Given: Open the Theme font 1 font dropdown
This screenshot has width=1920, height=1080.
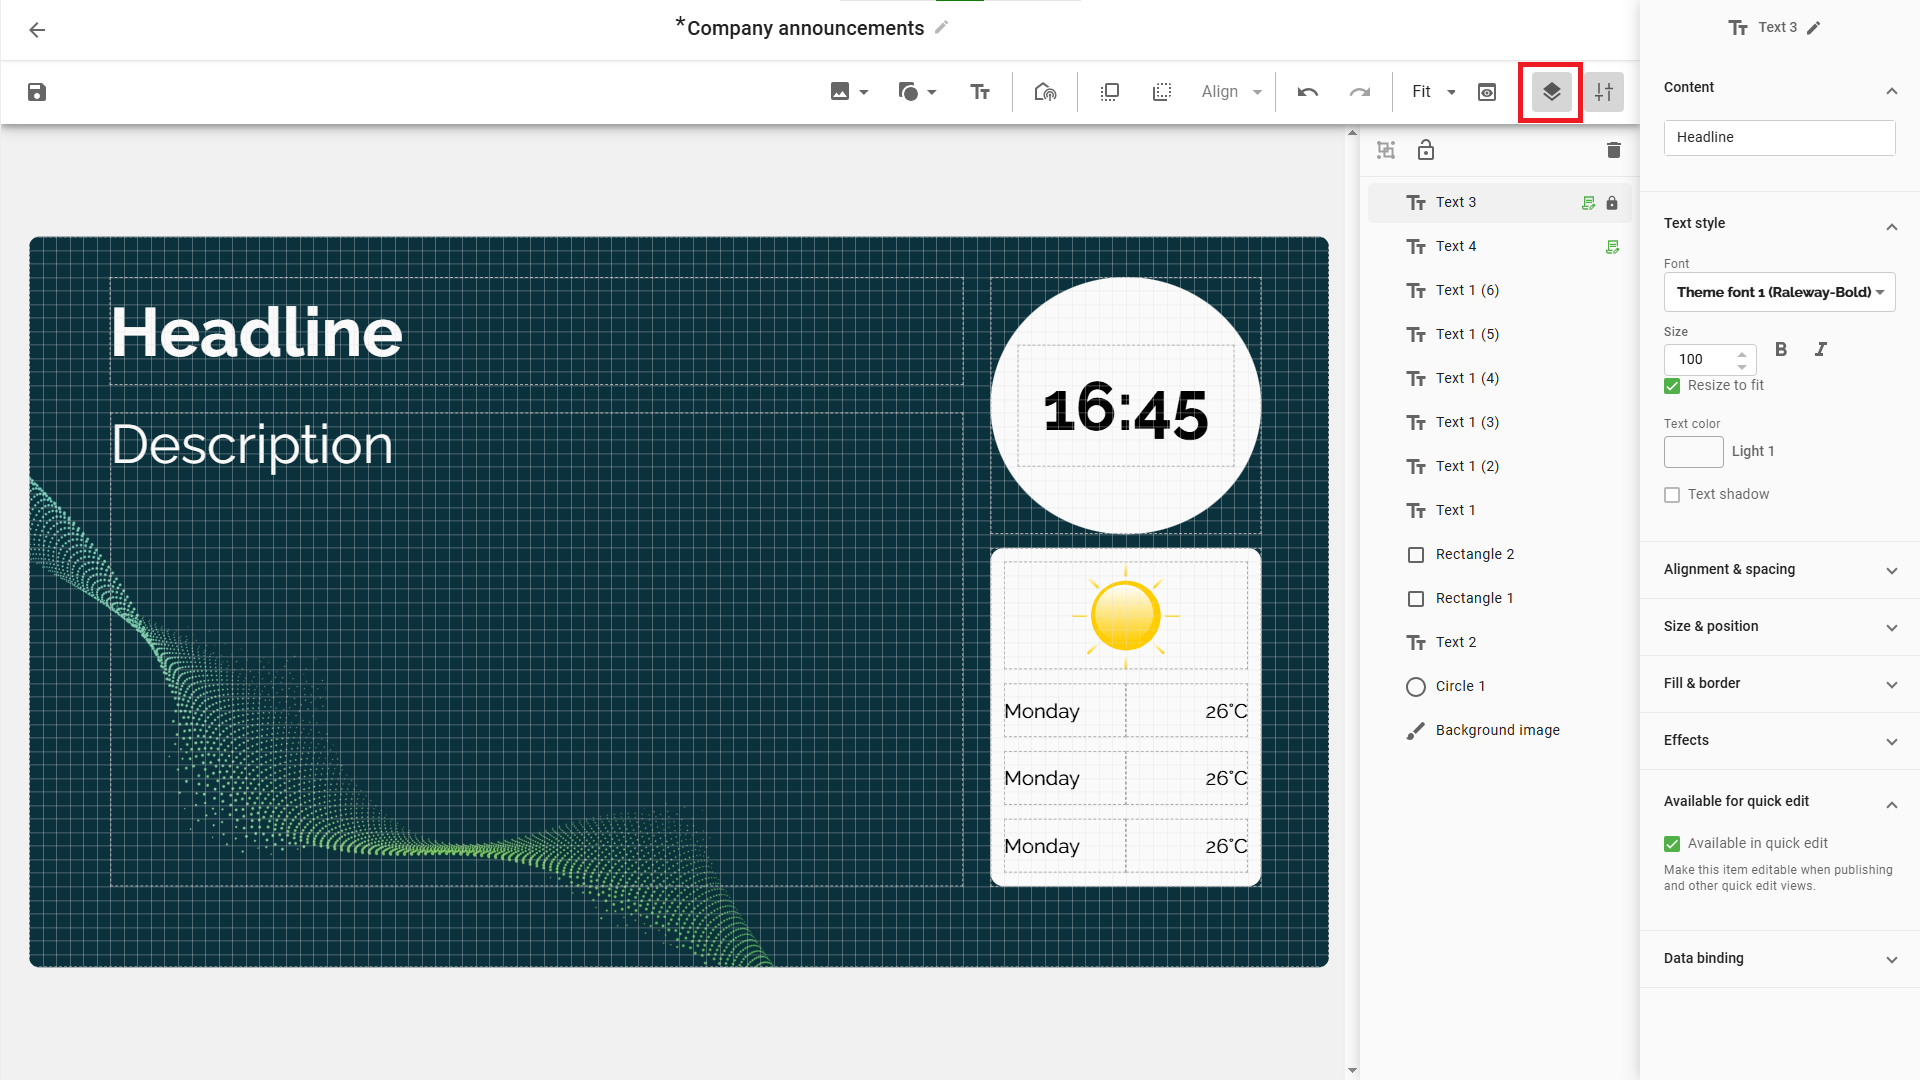Looking at the screenshot, I should click(x=1779, y=292).
